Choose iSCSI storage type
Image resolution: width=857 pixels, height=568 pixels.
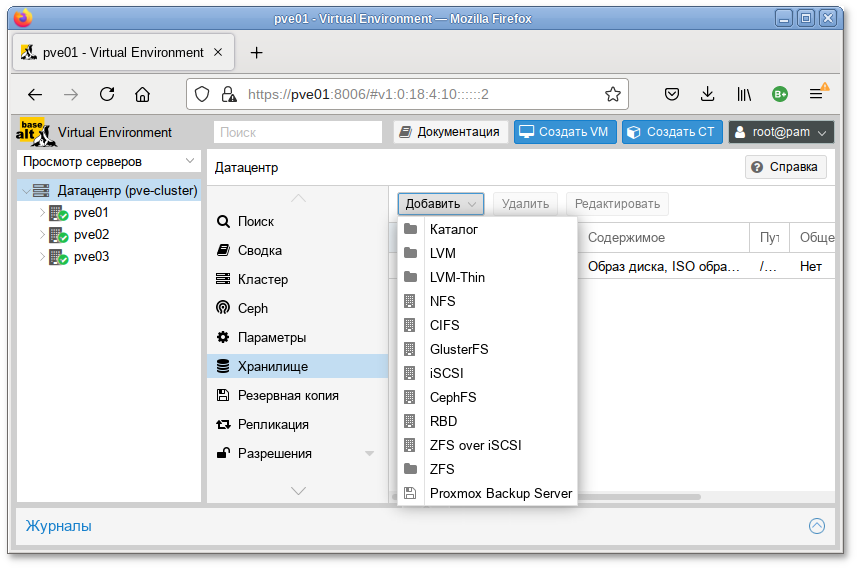click(488, 373)
